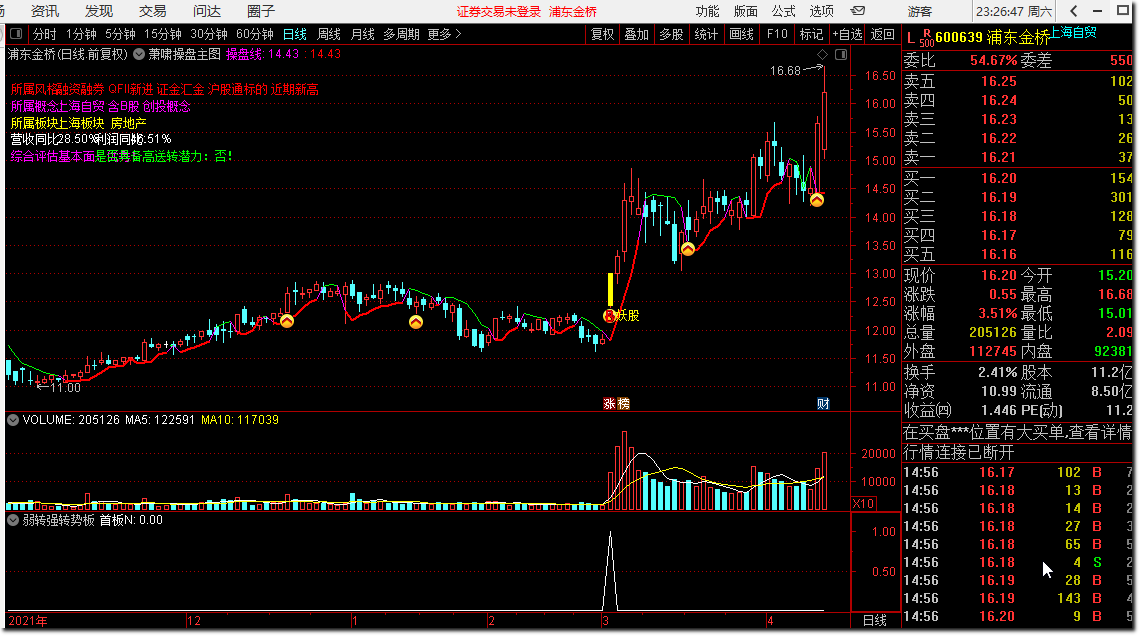The height and width of the screenshot is (636, 1141).
Task: Click the yellow arrow marker in early February
Action: coord(416,322)
